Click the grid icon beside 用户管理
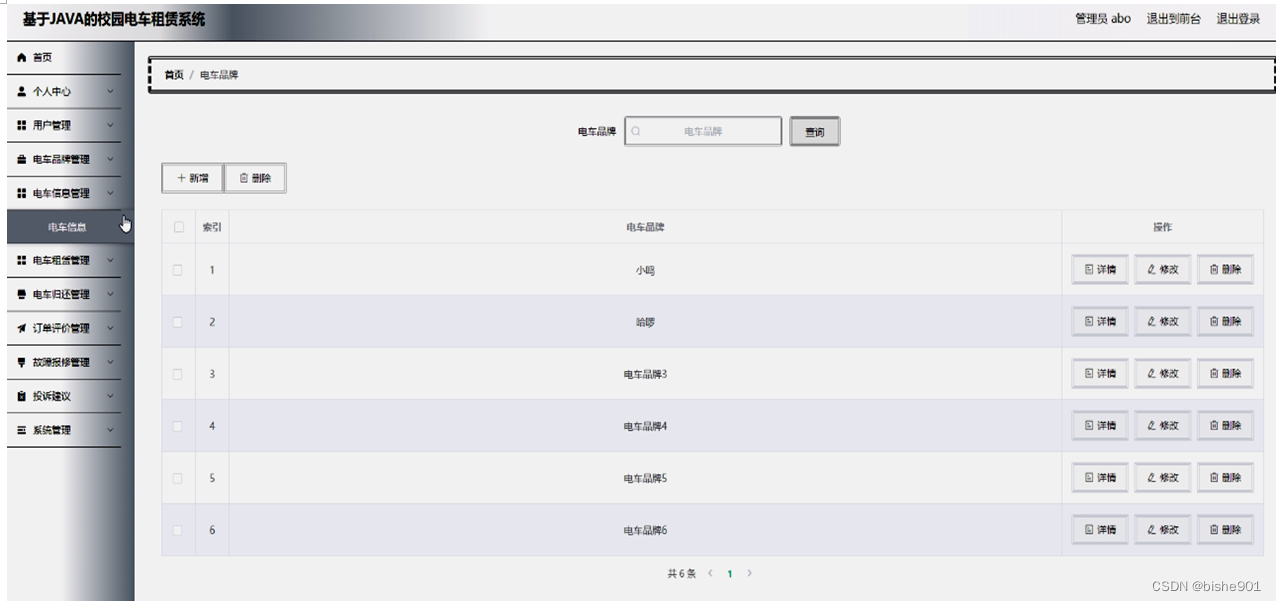Image resolution: width=1276 pixels, height=601 pixels. coord(22,125)
